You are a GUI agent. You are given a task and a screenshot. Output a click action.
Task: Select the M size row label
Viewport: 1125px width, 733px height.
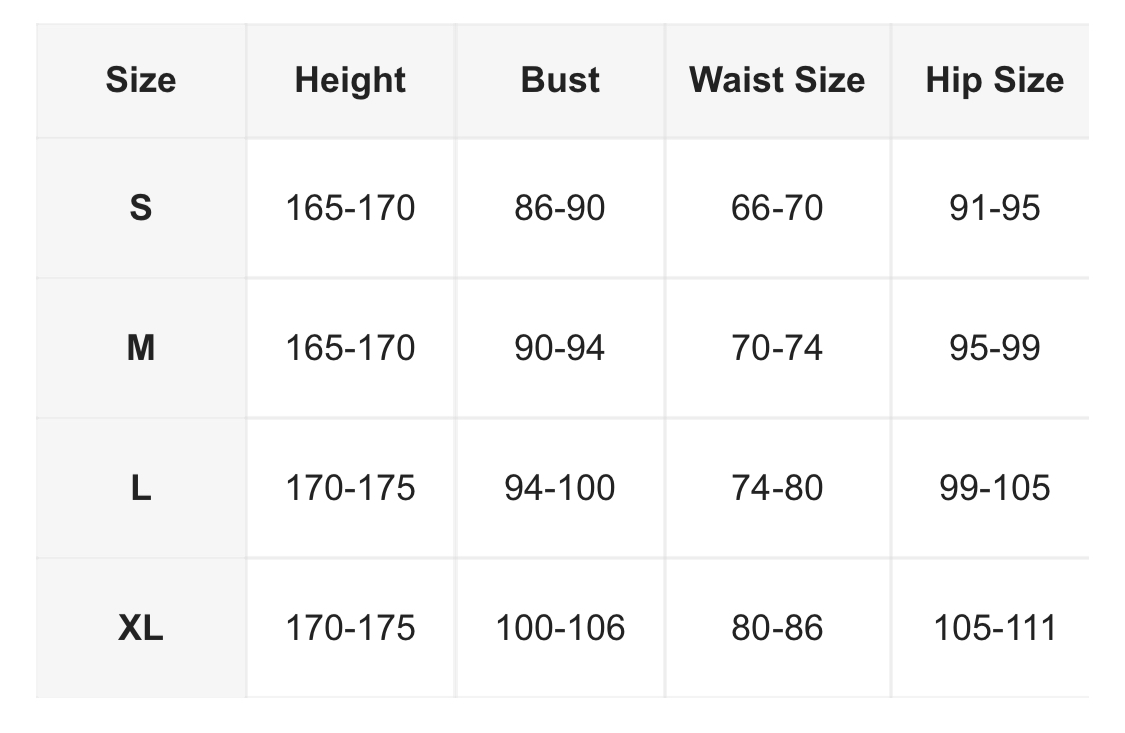140,348
